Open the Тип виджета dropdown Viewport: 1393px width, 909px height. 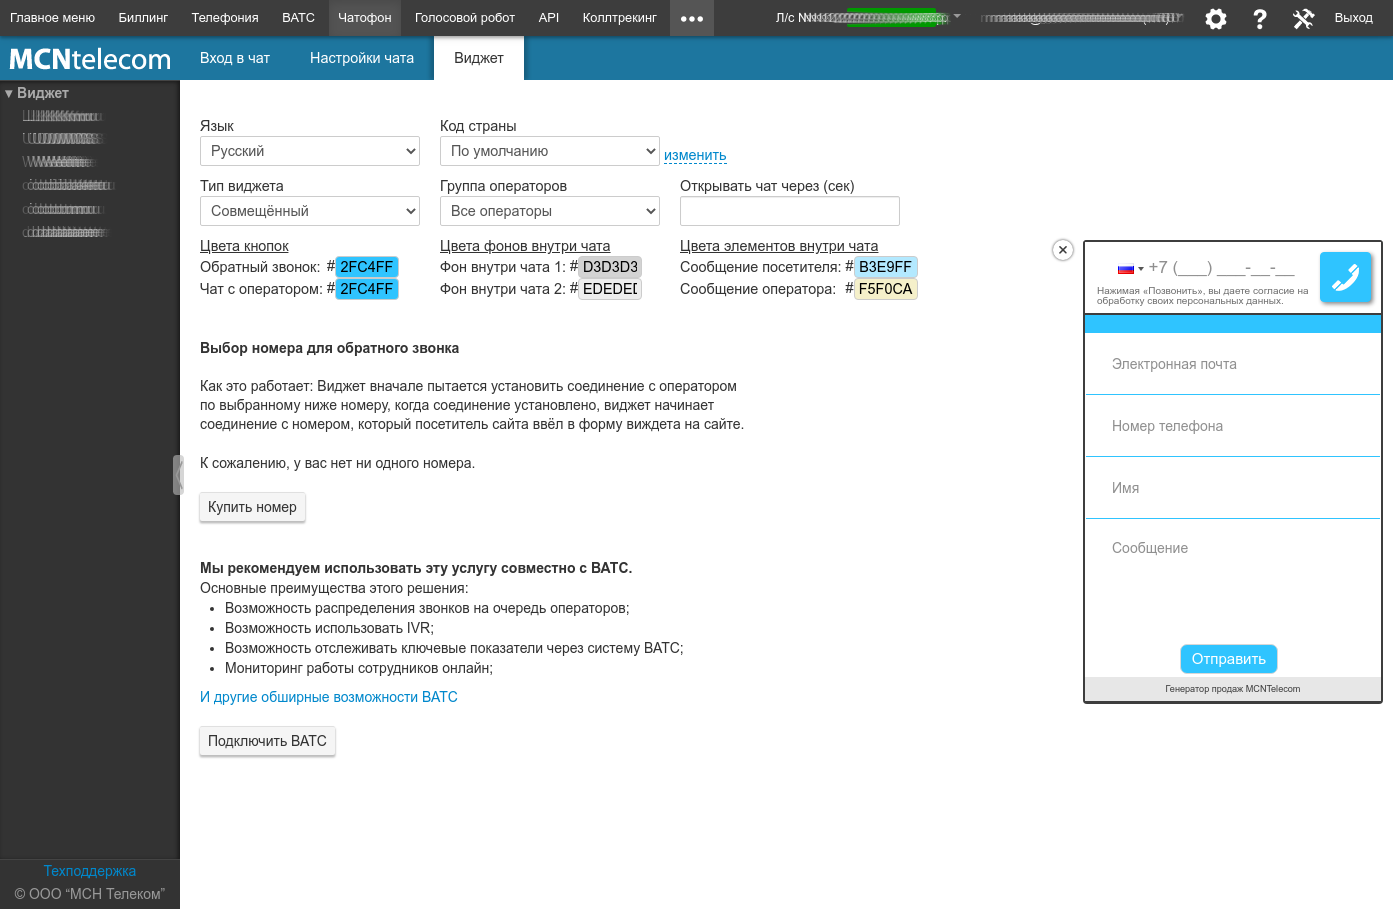pos(310,211)
